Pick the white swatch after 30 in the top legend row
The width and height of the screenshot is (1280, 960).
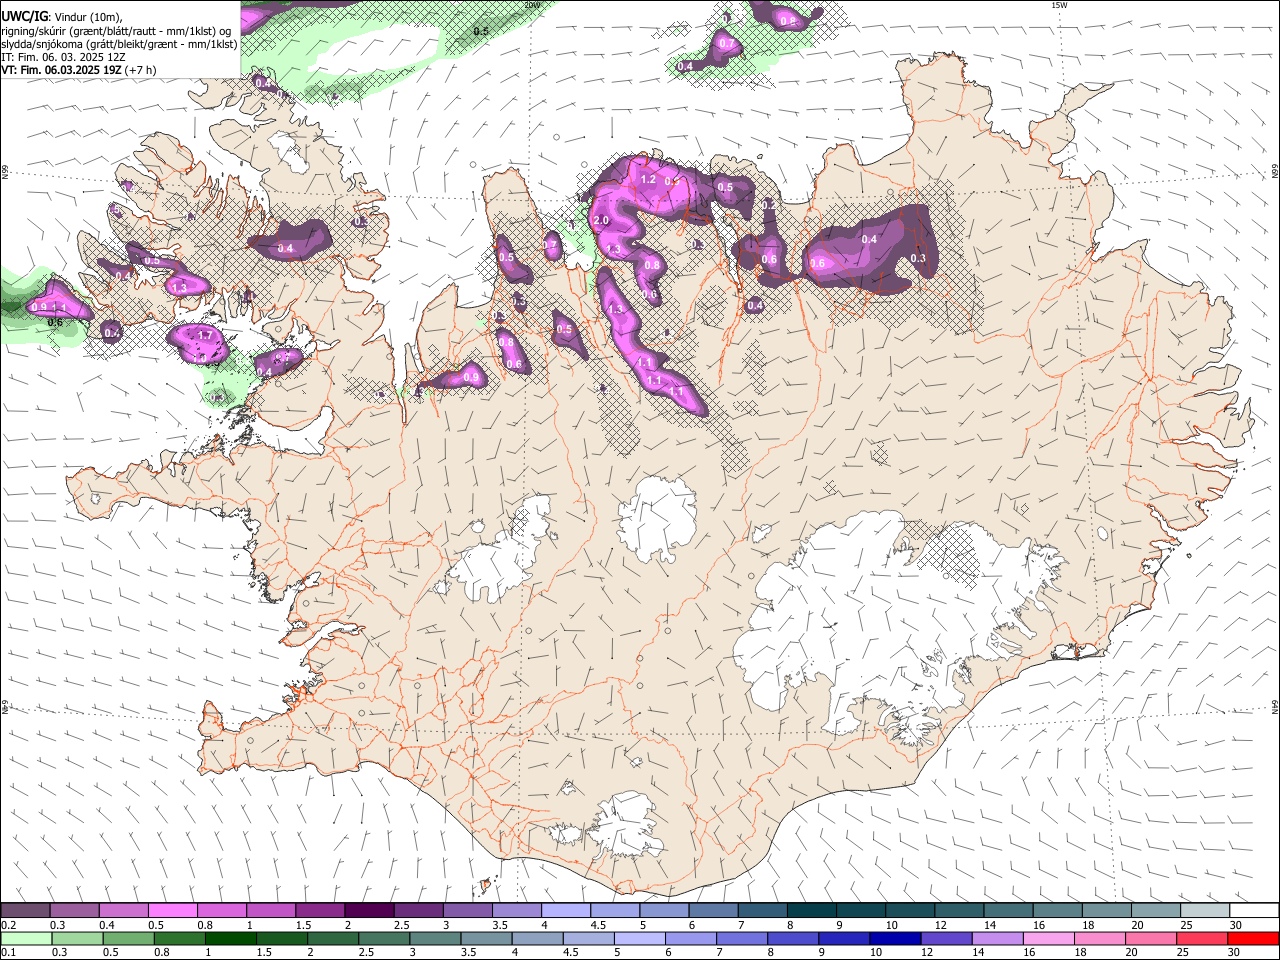[x=1254, y=911]
